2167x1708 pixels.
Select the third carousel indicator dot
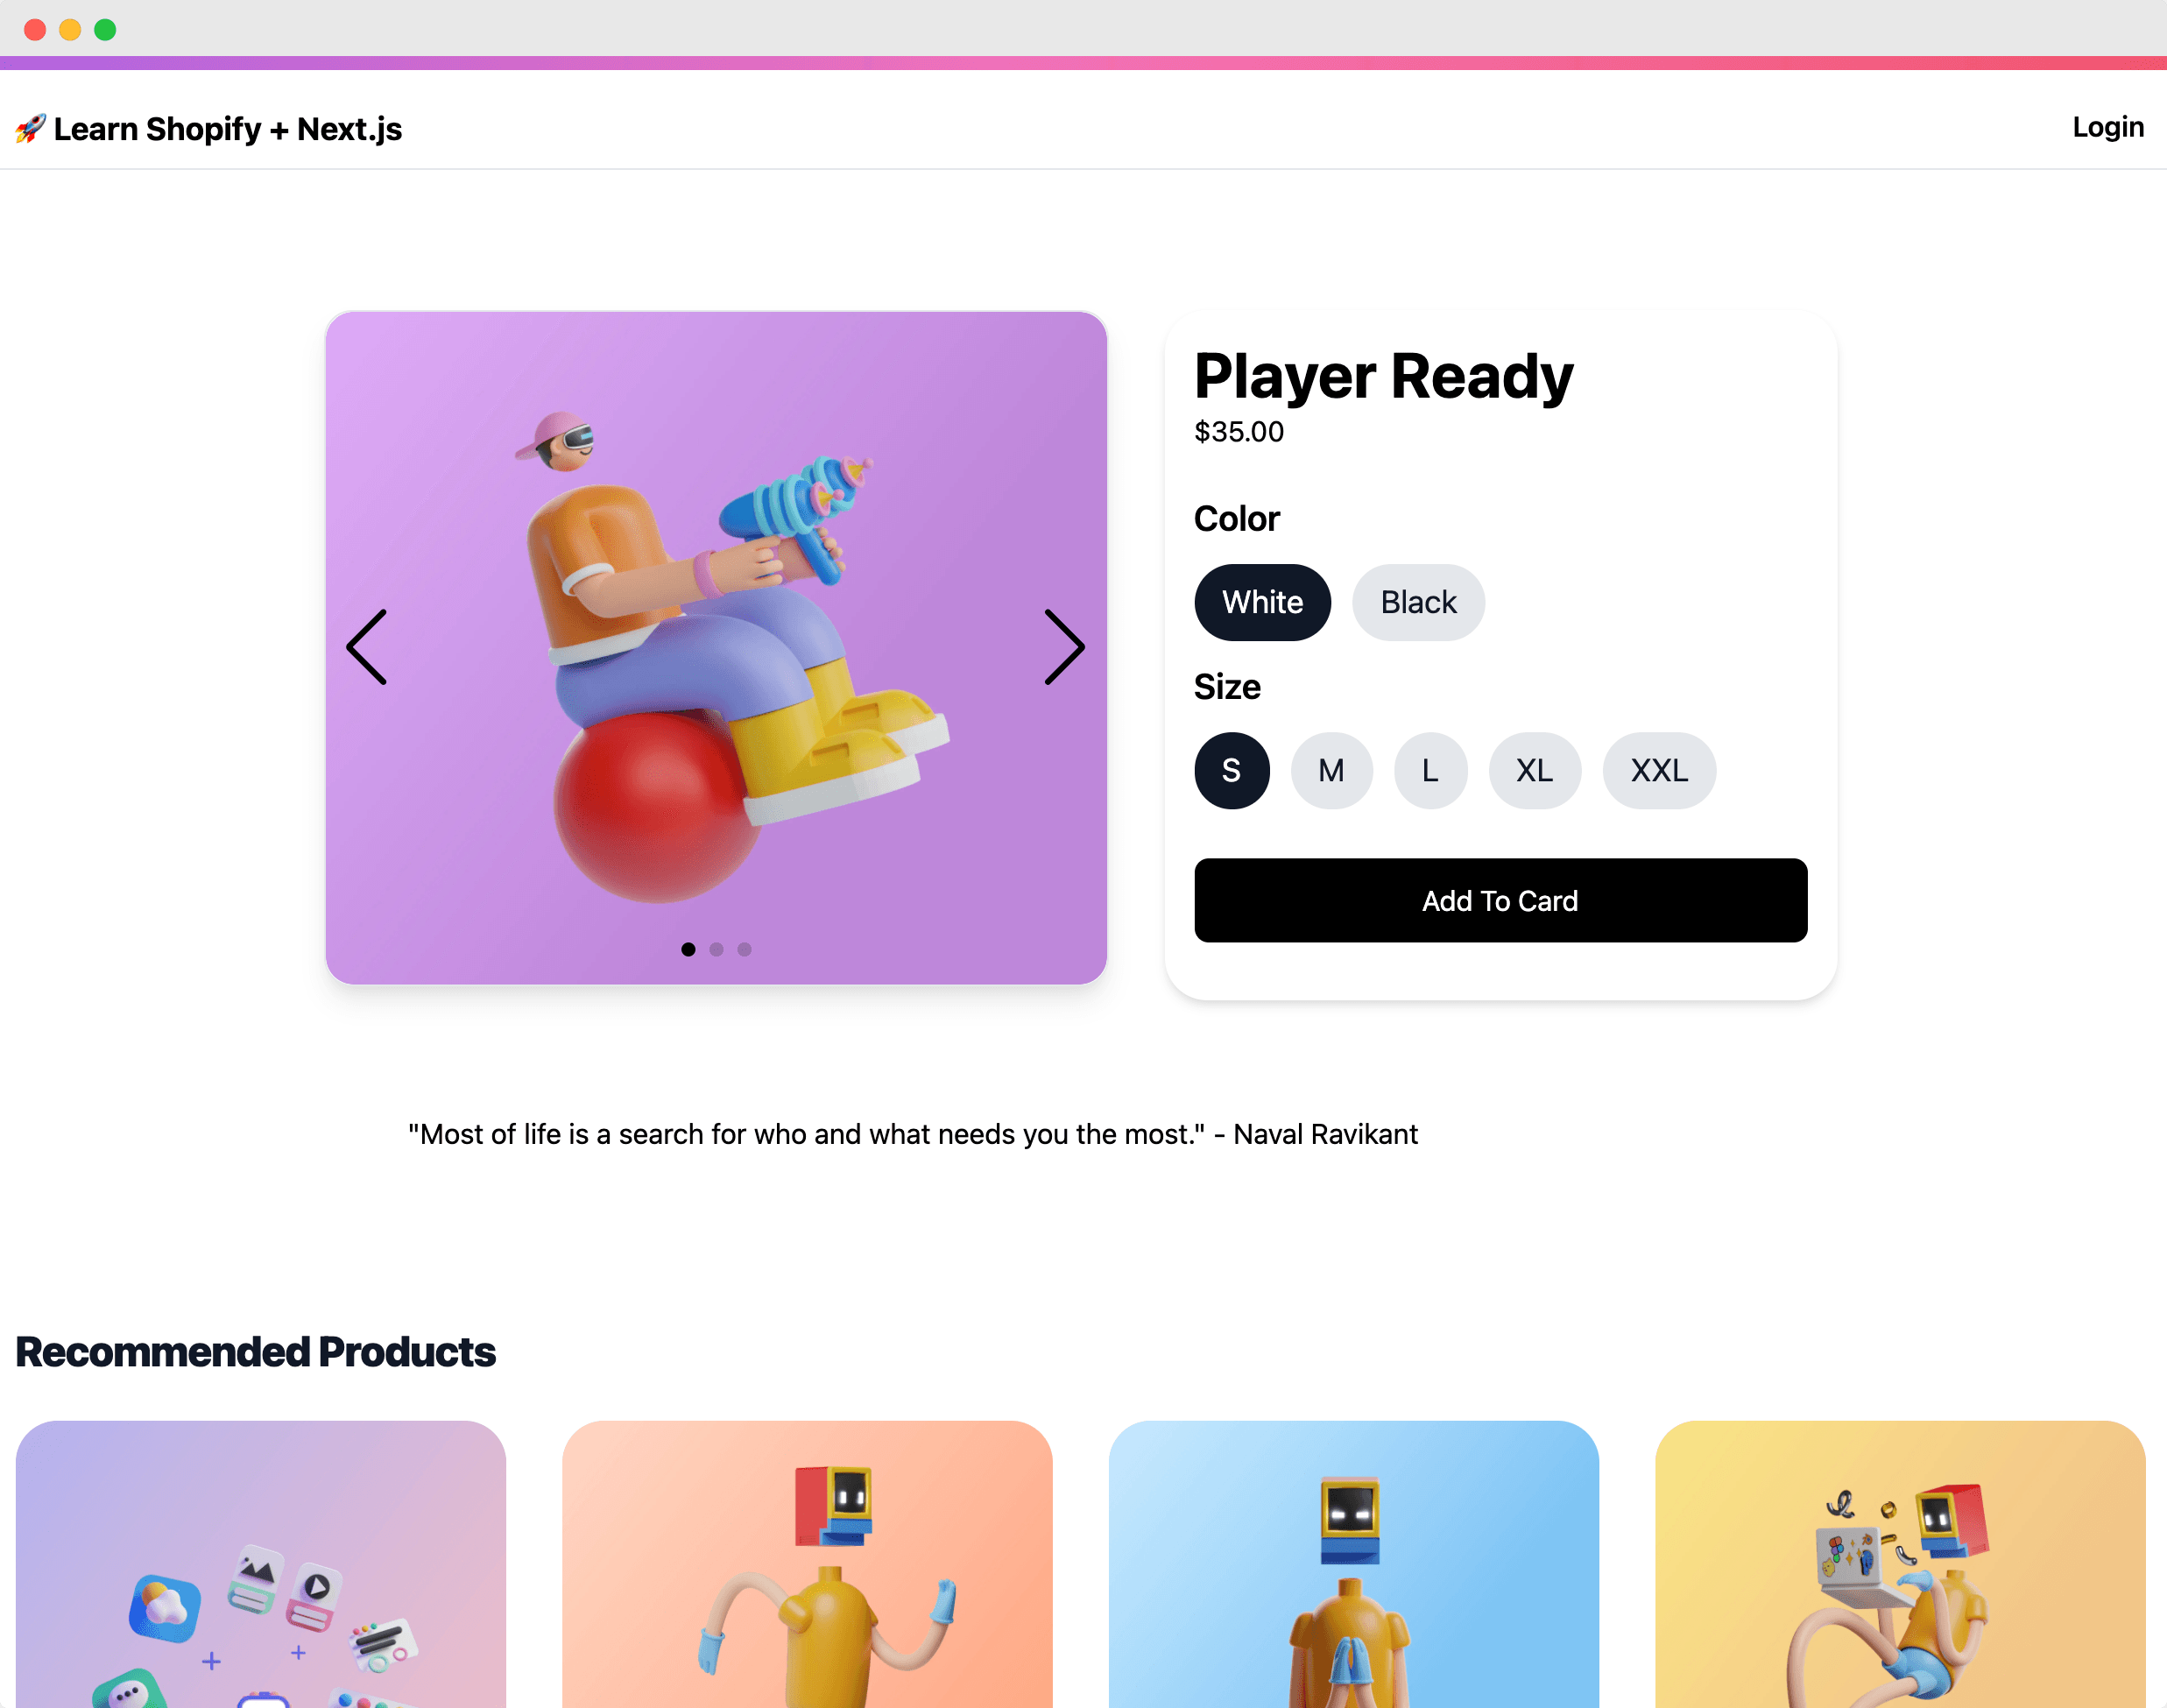[x=744, y=949]
